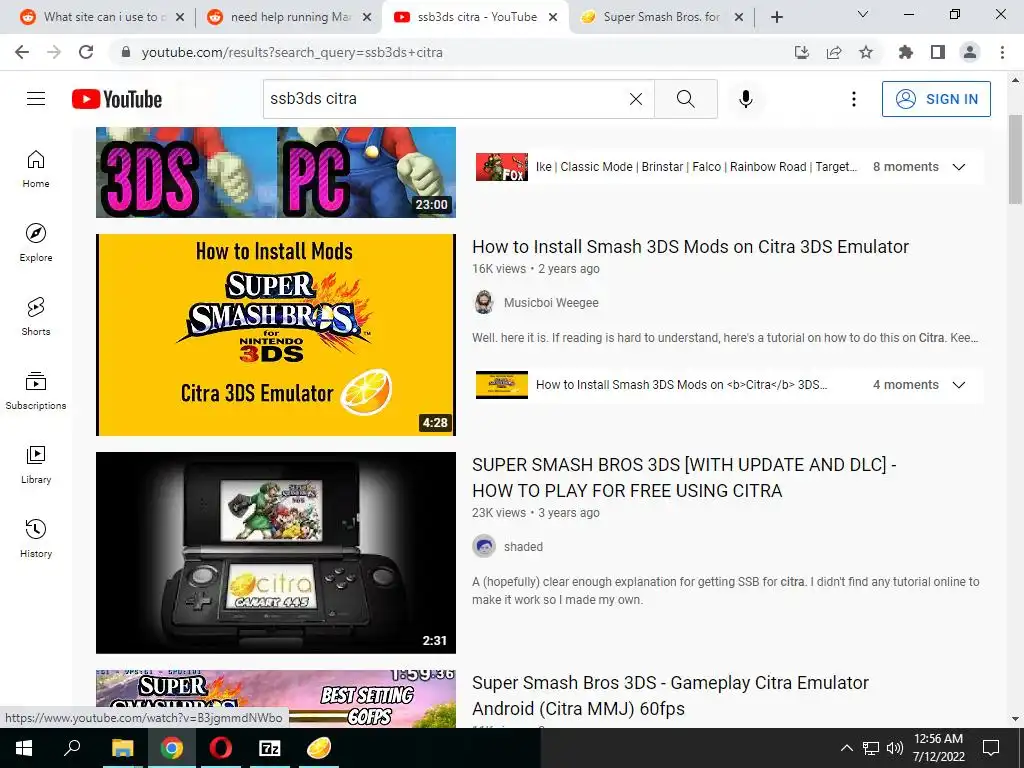Open Subscriptions in the sidebar
This screenshot has height=768, width=1024.
pos(36,390)
